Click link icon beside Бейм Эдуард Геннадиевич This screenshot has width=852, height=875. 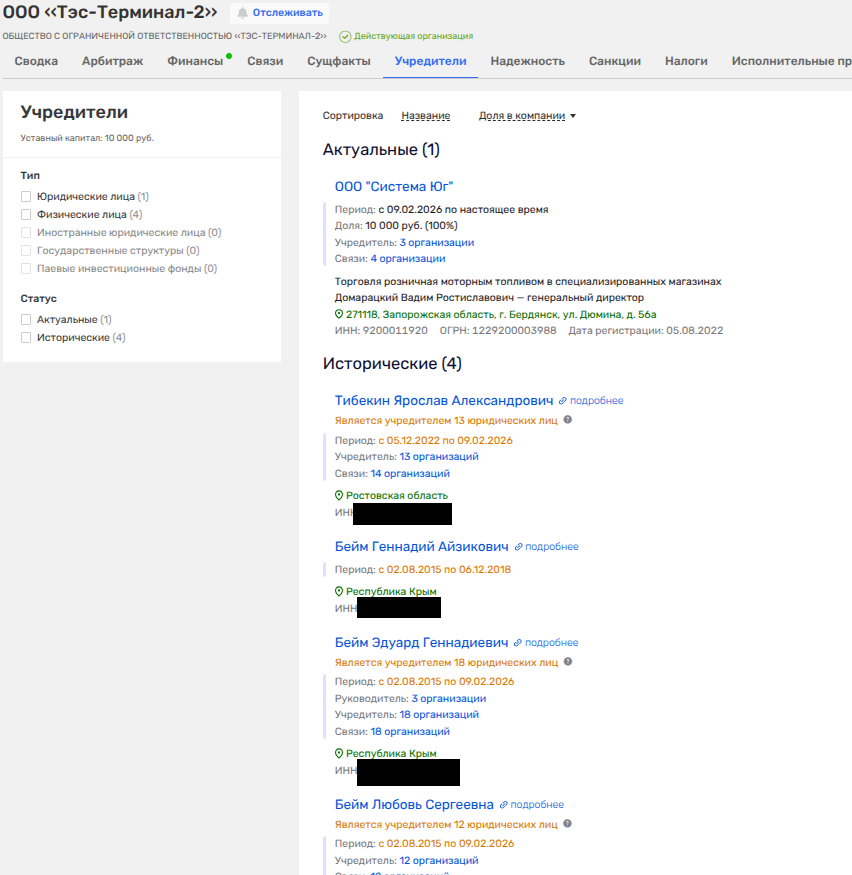pos(518,643)
